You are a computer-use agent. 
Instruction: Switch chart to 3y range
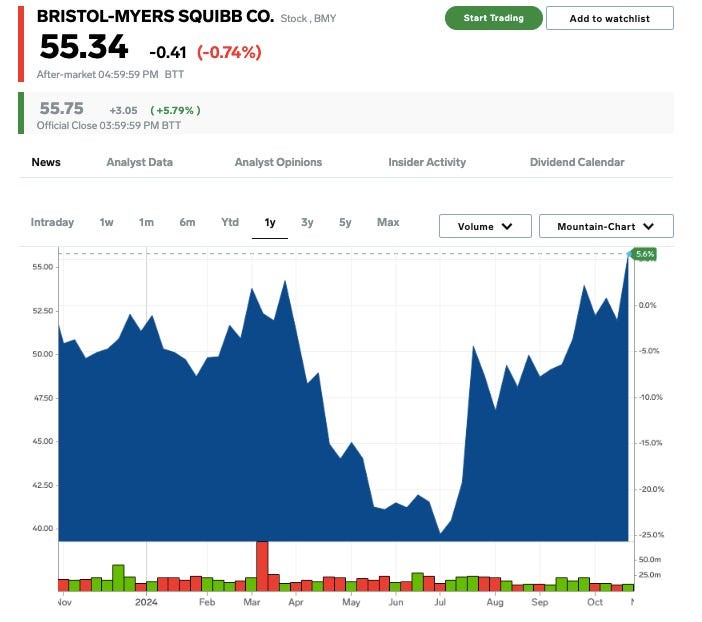(x=307, y=222)
